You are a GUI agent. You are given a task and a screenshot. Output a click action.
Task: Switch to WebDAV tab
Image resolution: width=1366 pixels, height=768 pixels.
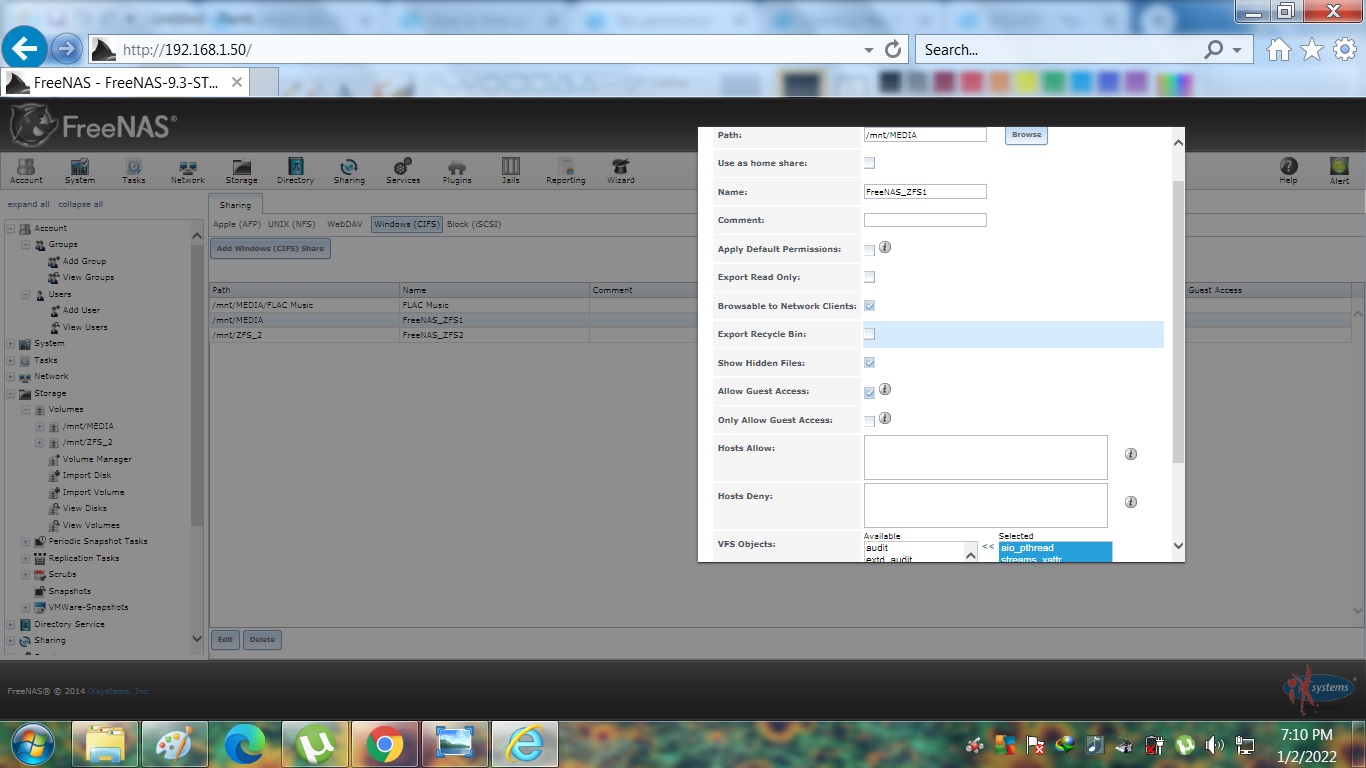[345, 225]
